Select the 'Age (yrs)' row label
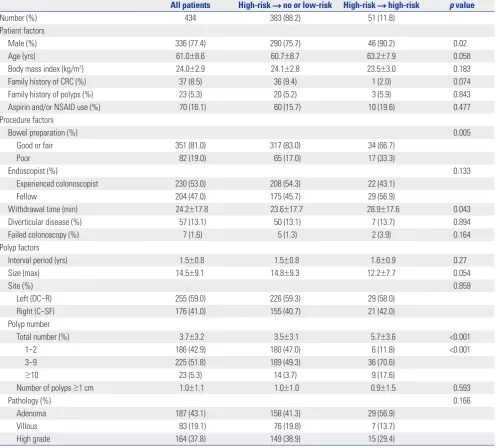The image size is (496, 448). click(x=22, y=56)
